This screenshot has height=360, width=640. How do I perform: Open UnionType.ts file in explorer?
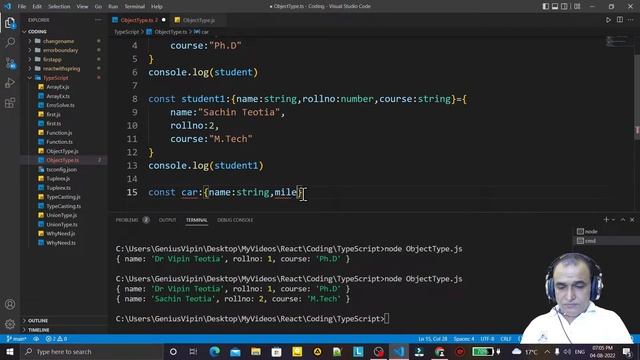[62, 224]
